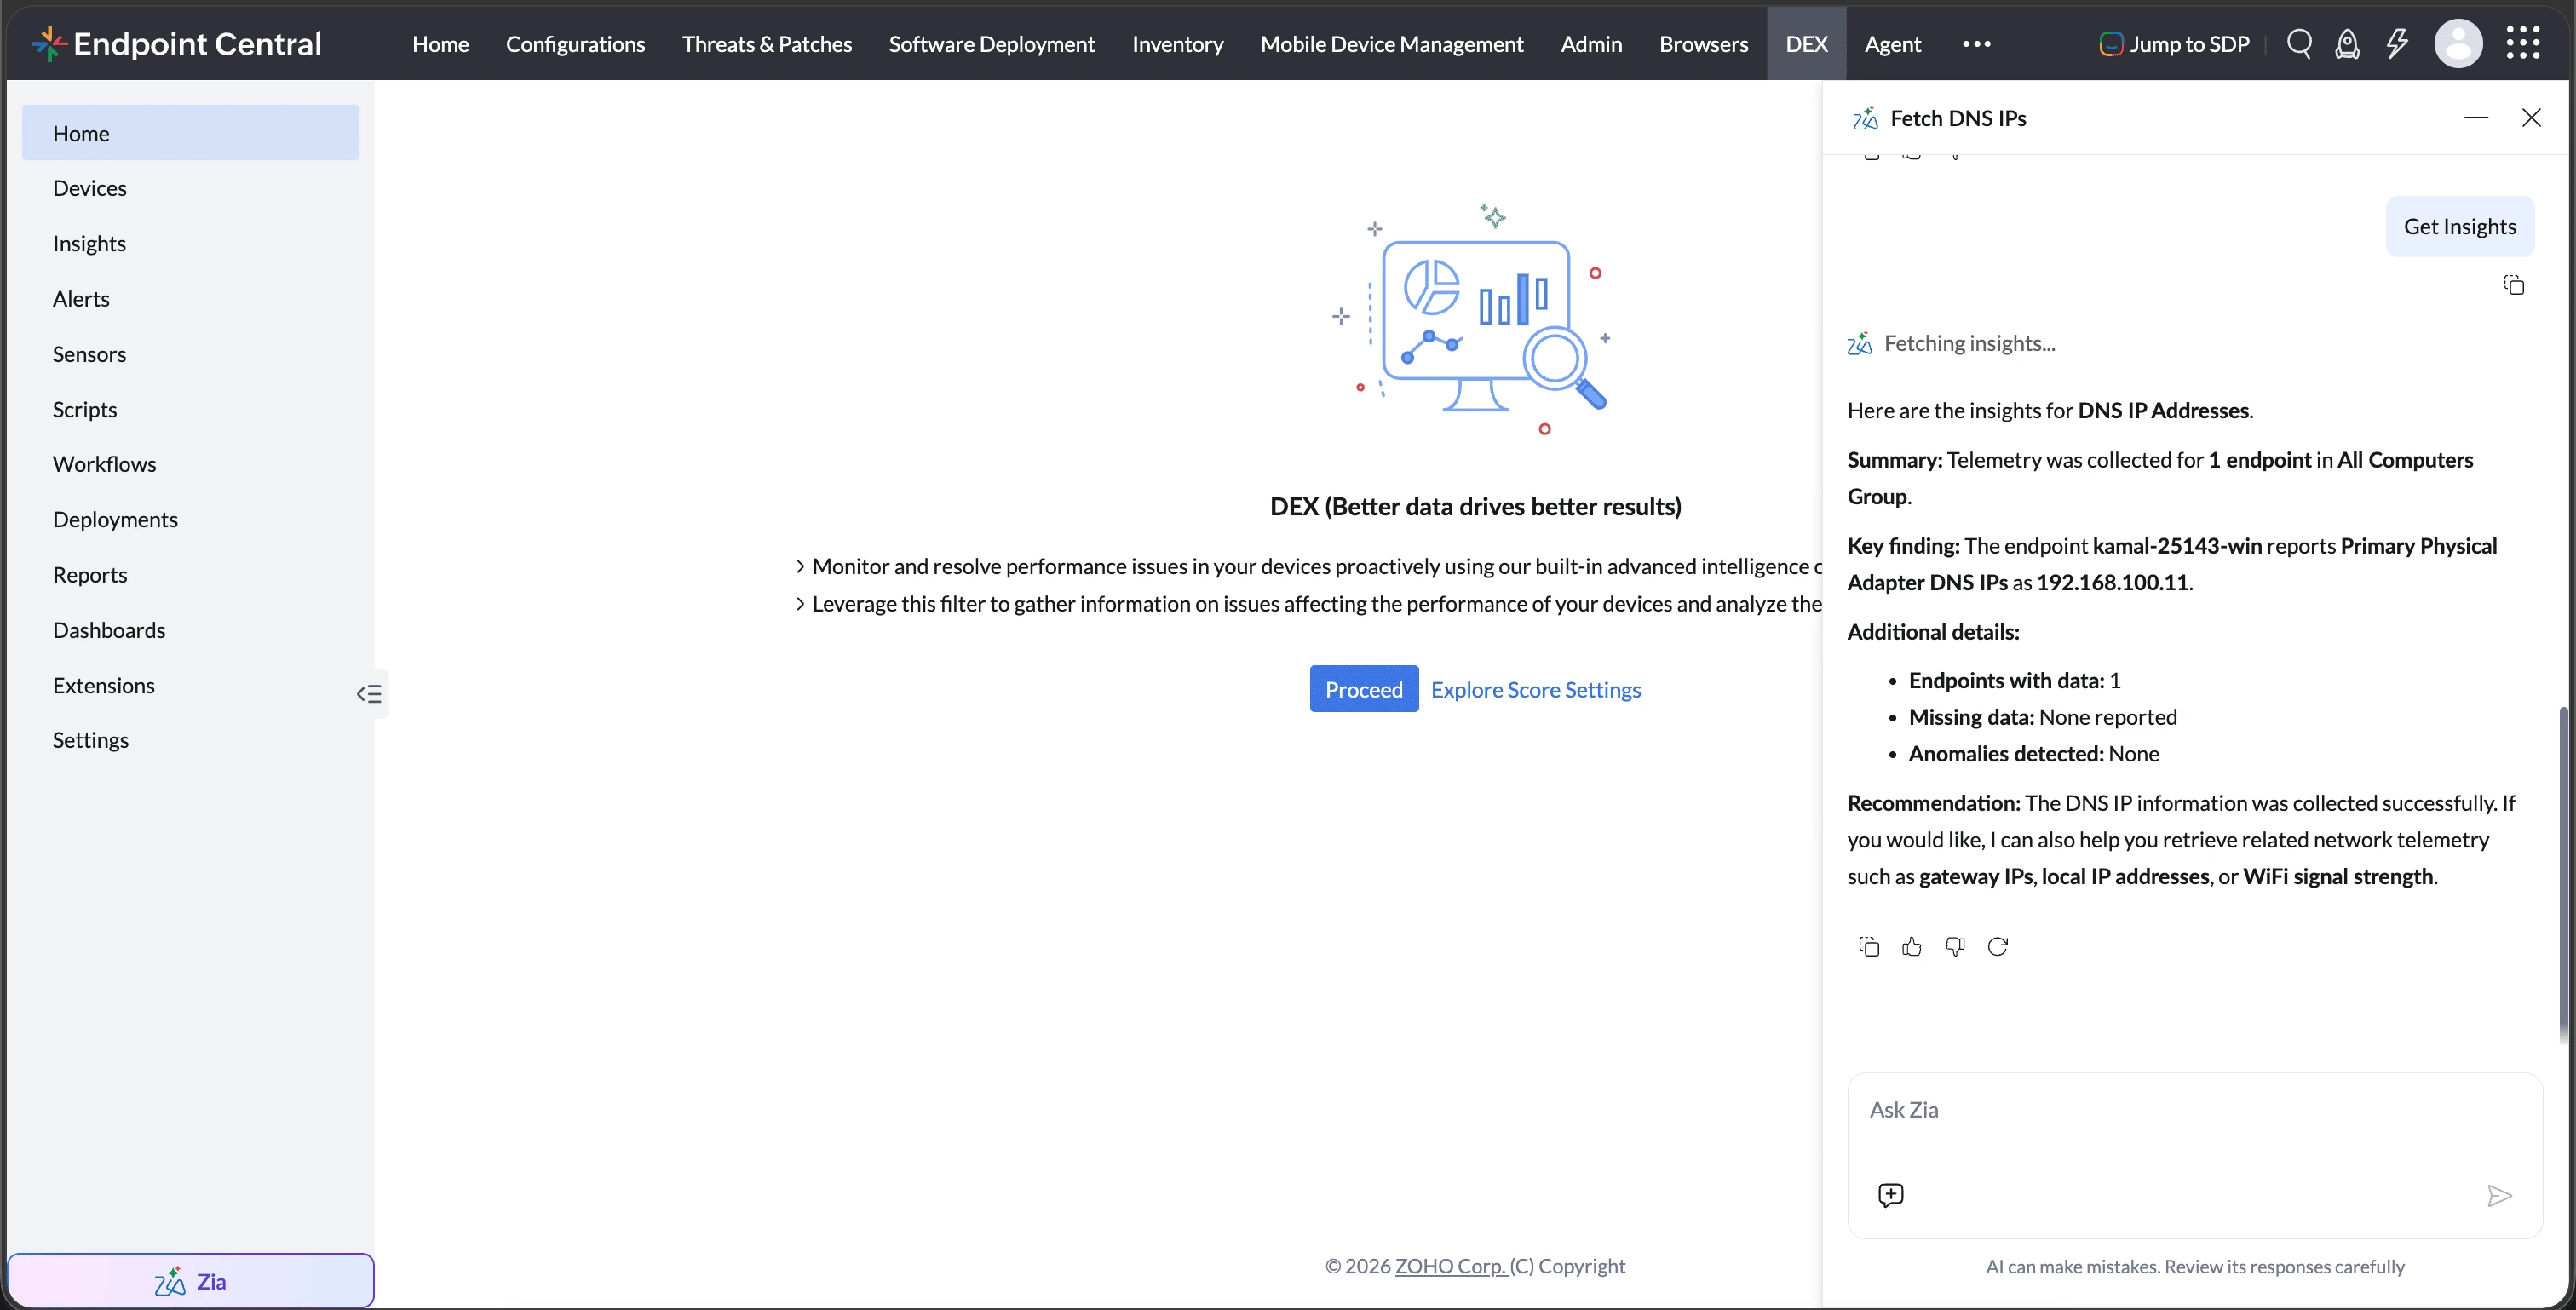Regenerate Zia's response
Viewport: 2576px width, 1310px height.
pyautogui.click(x=1998, y=947)
